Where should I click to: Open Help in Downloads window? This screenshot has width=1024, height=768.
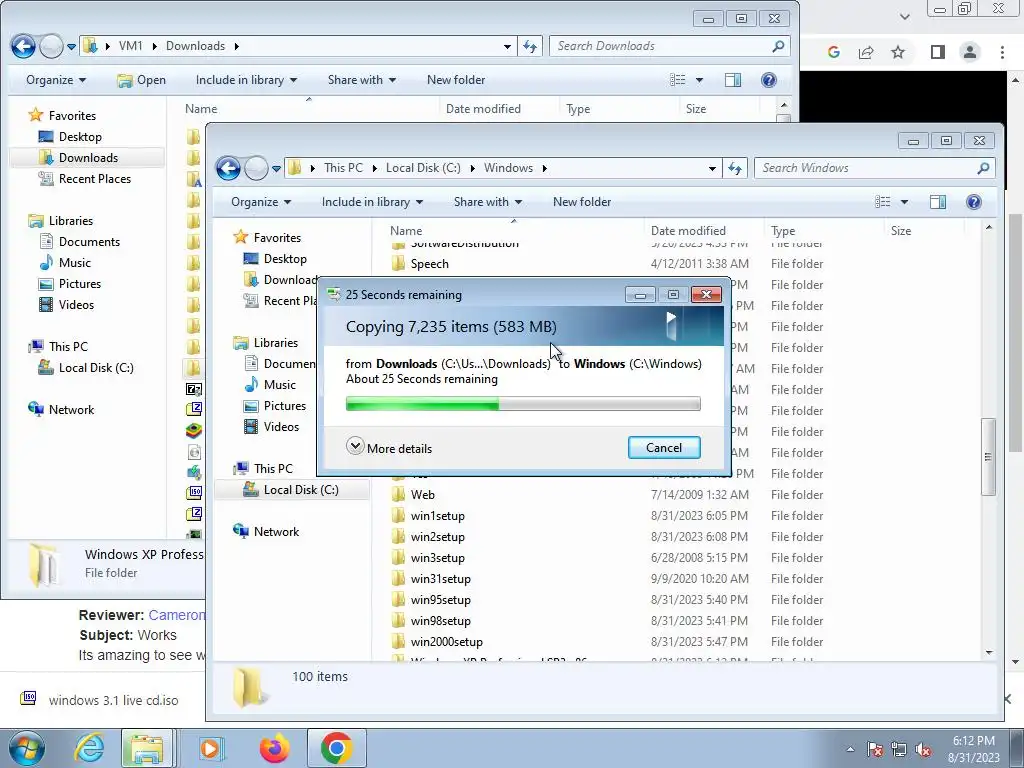(769, 80)
